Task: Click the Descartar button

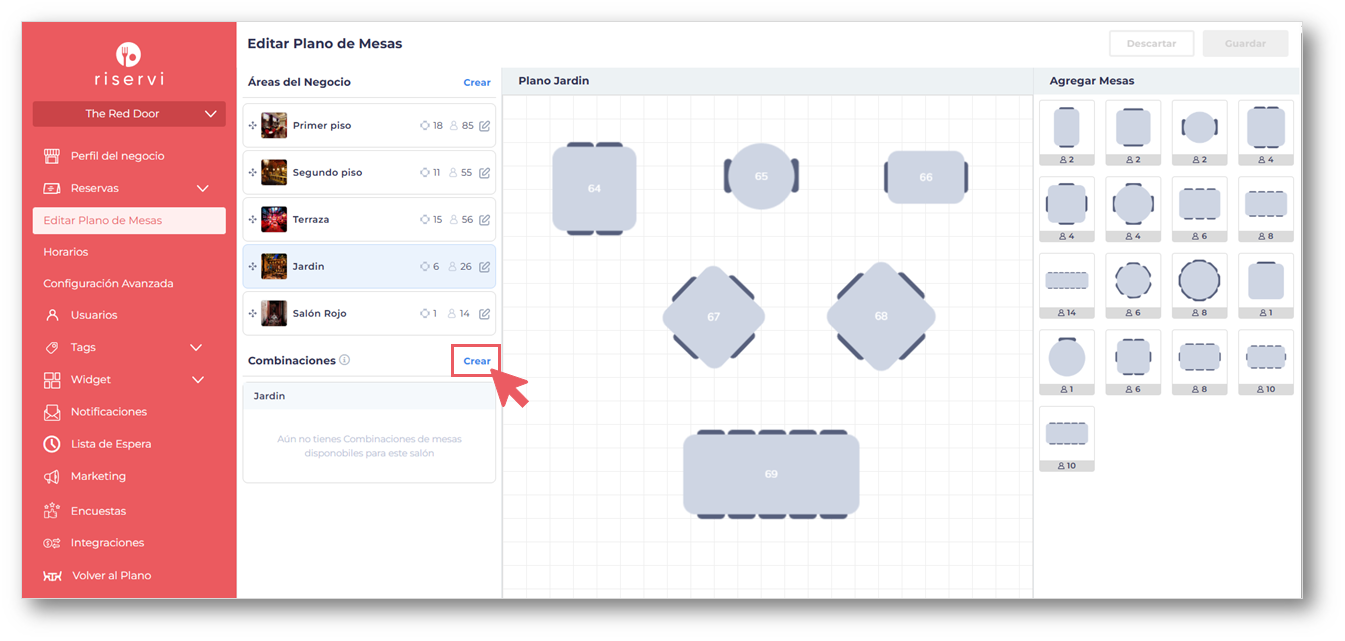Action: pos(1151,44)
